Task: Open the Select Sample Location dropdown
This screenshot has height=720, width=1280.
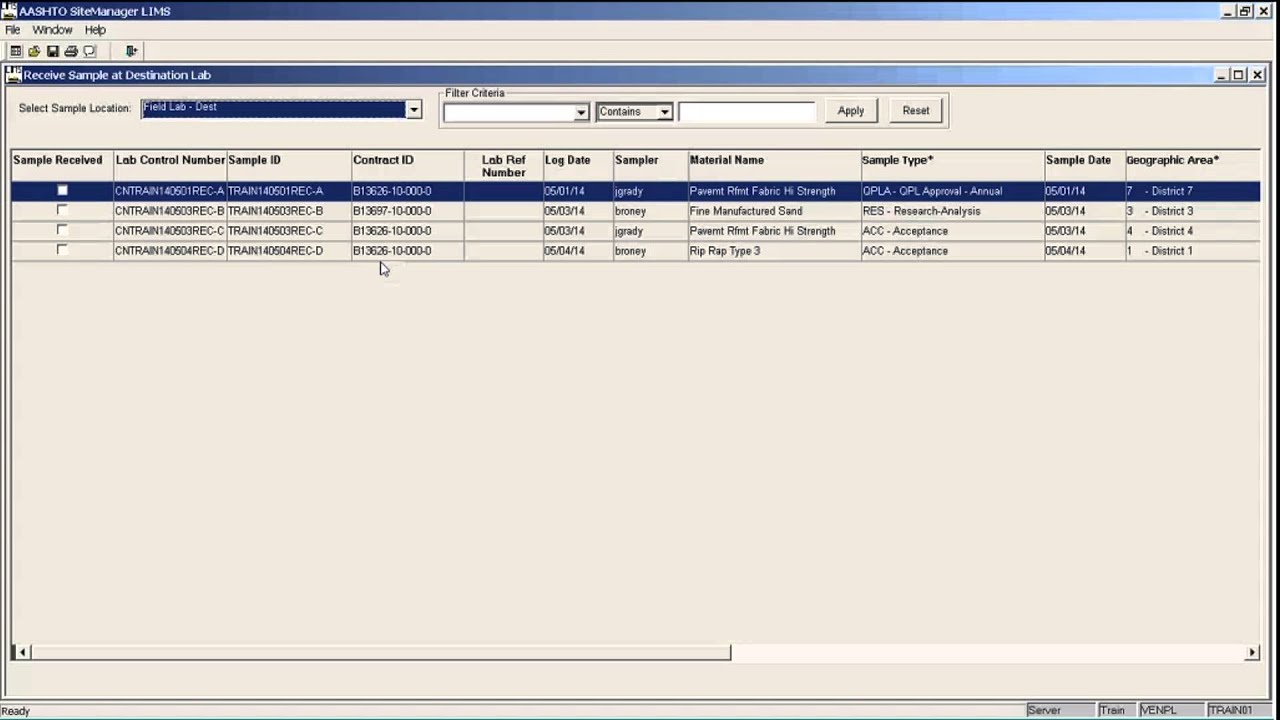Action: tap(414, 109)
